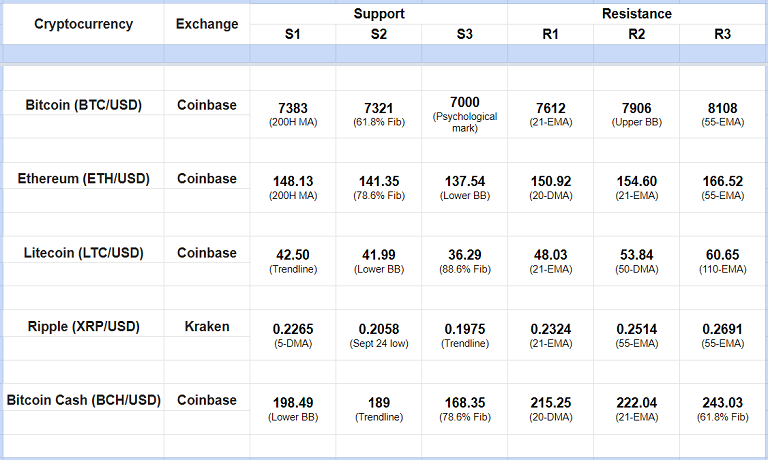Select the Bitcoin Cash (BCH/USD) cell
The width and height of the screenshot is (768, 460).
click(83, 400)
